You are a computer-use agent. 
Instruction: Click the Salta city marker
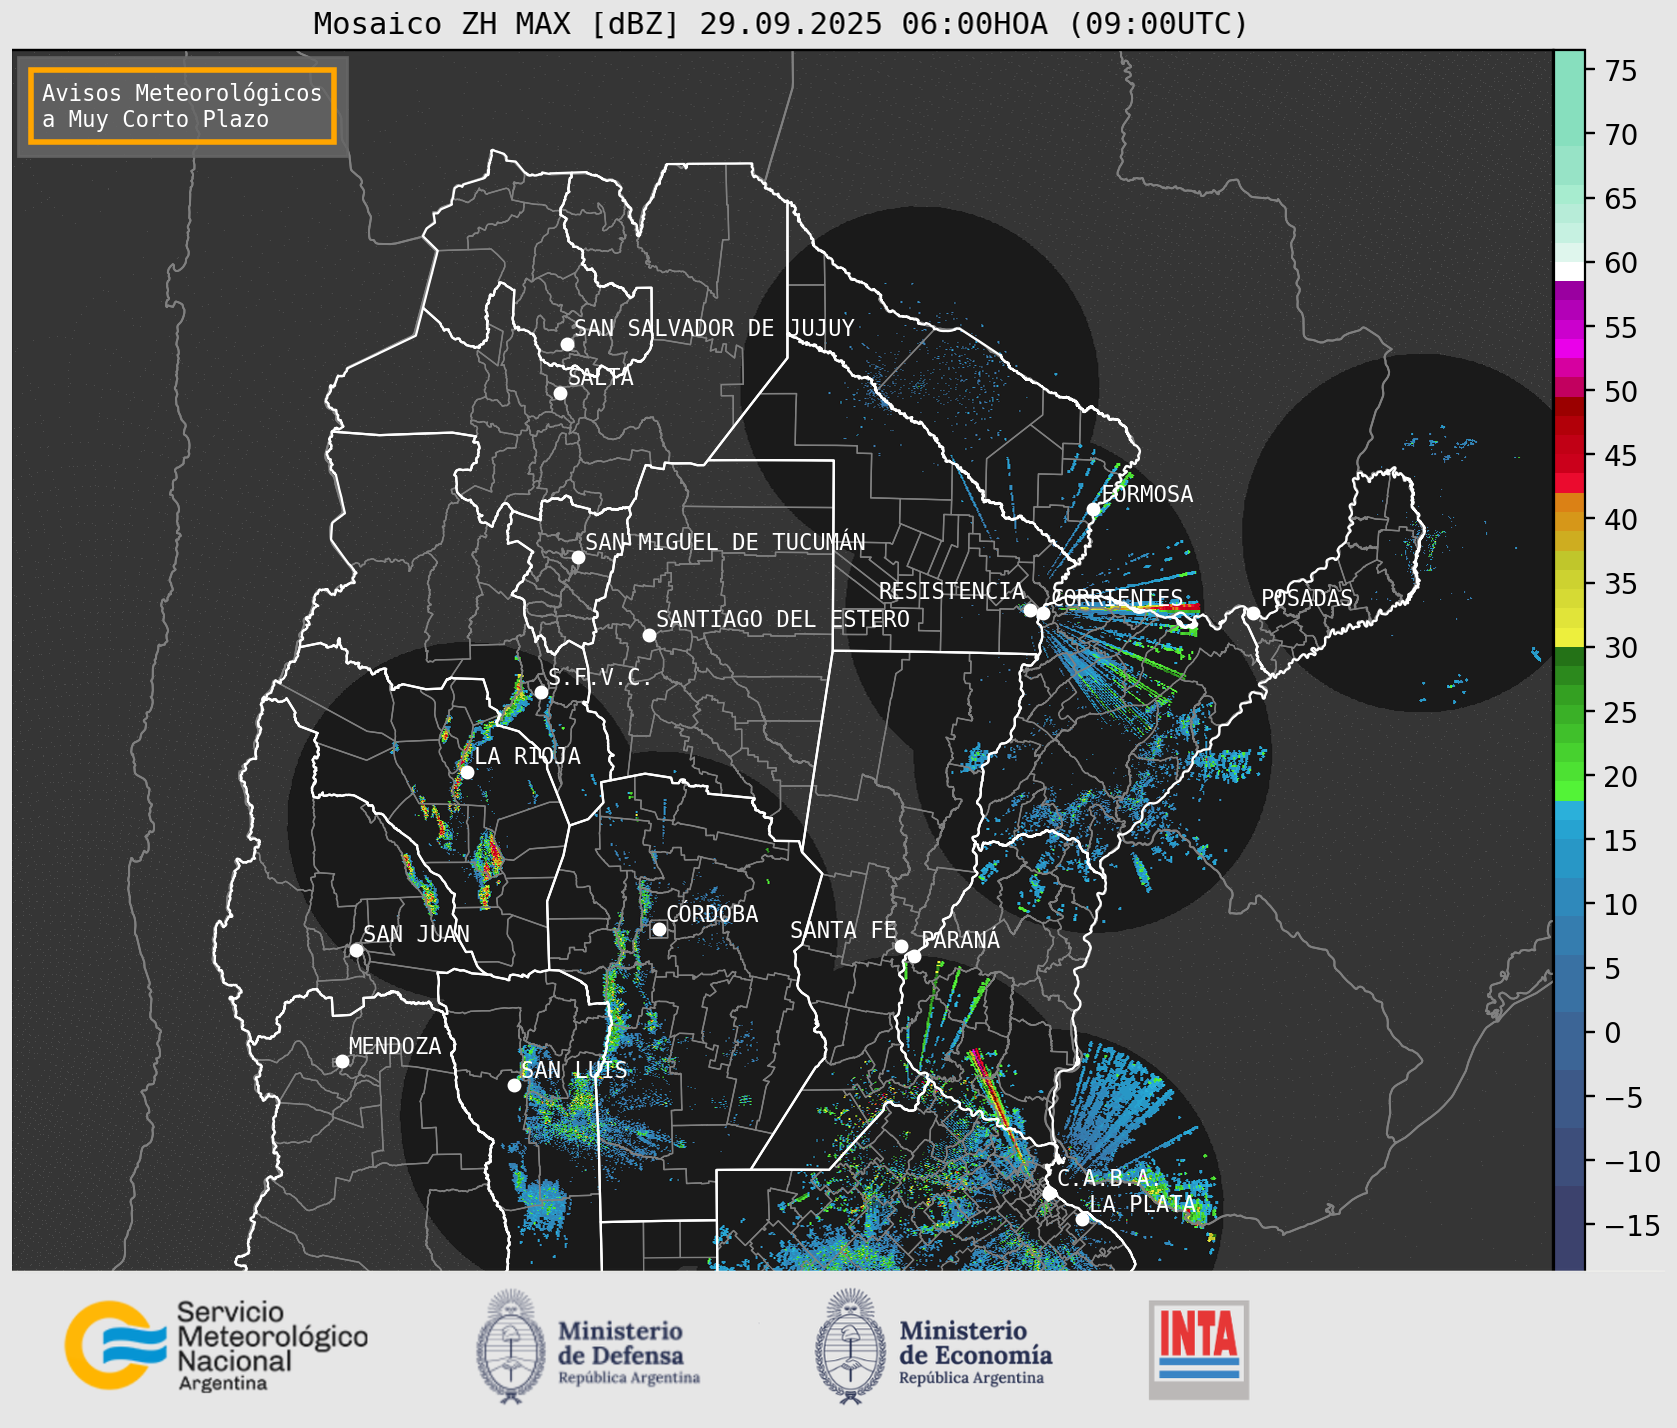tap(561, 393)
